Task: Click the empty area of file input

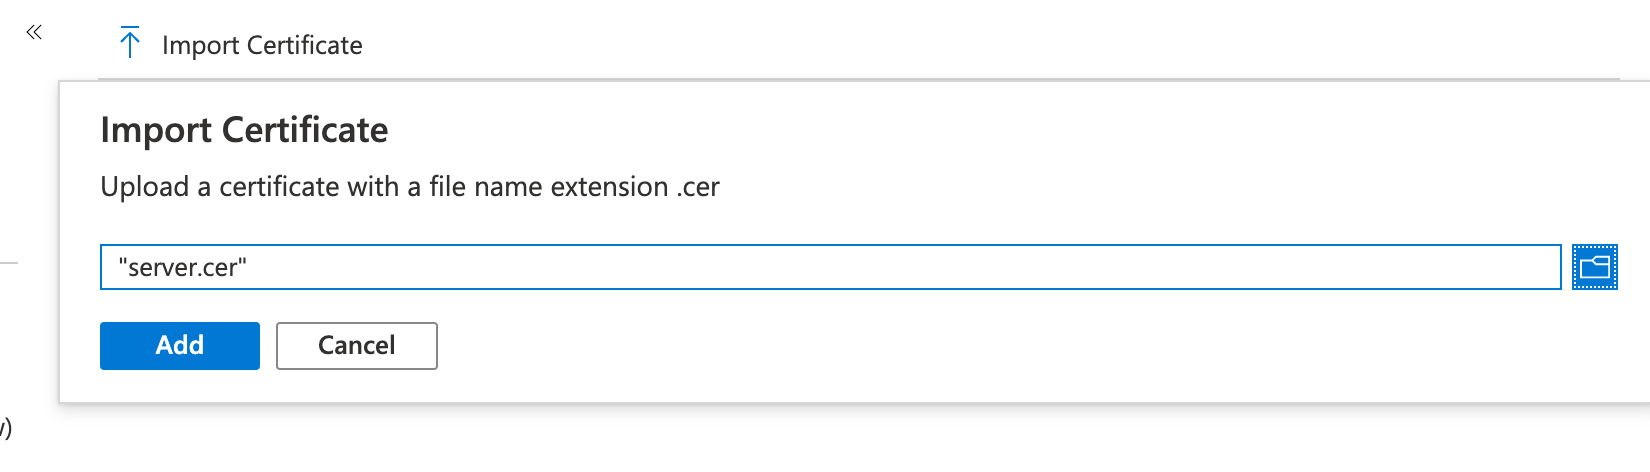Action: point(900,267)
